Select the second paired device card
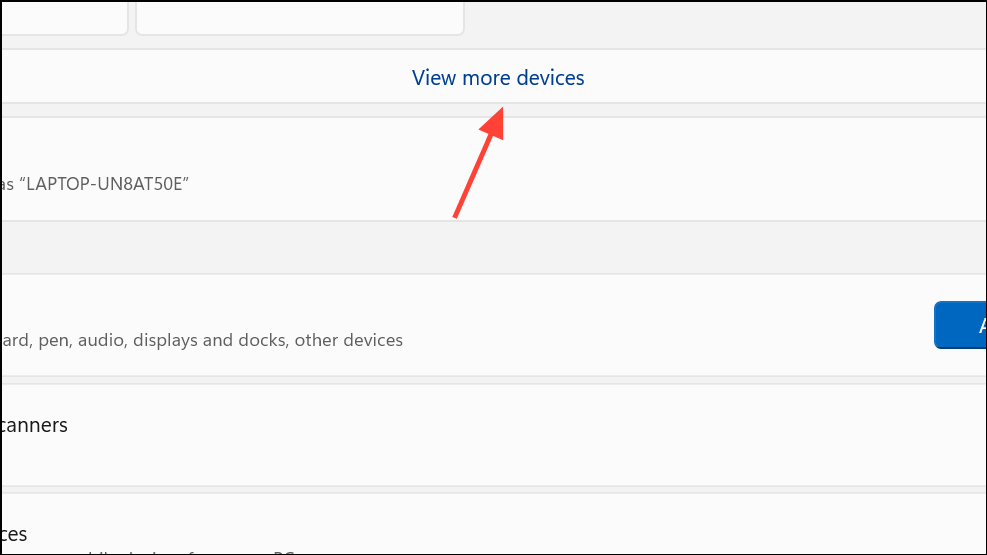This screenshot has width=987, height=555. 299,16
